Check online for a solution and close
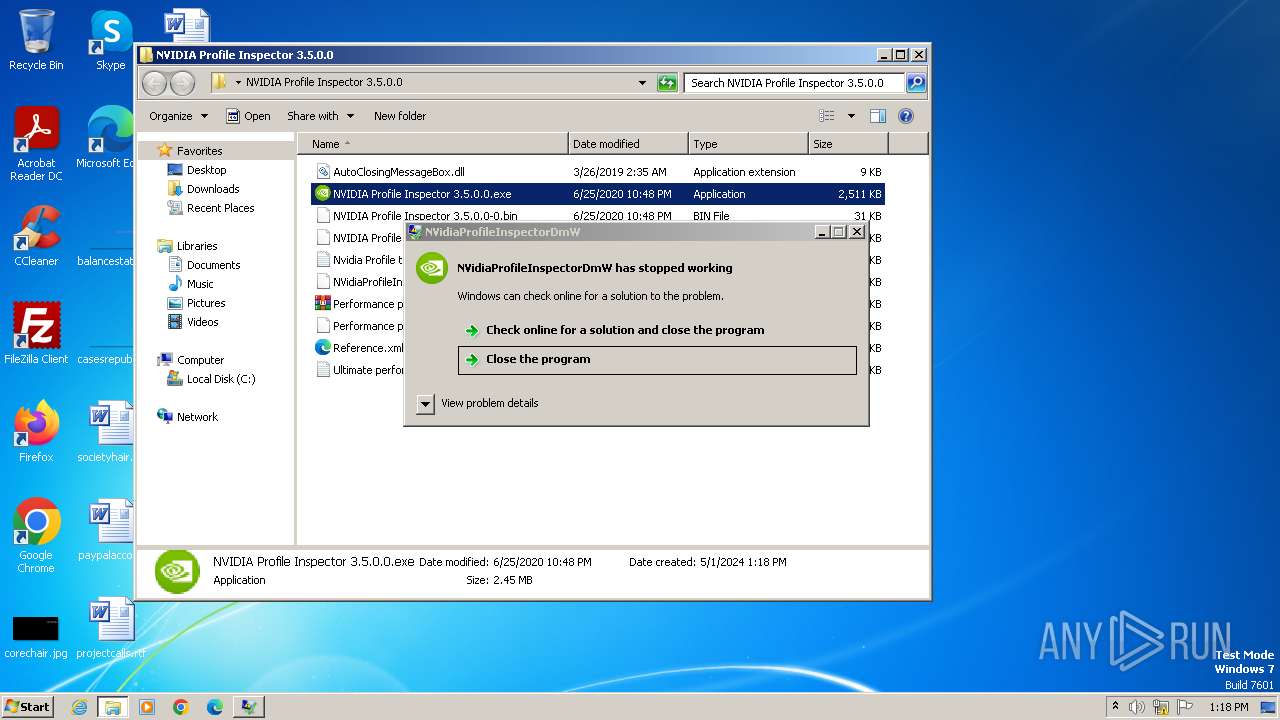This screenshot has height=720, width=1280. (x=657, y=330)
